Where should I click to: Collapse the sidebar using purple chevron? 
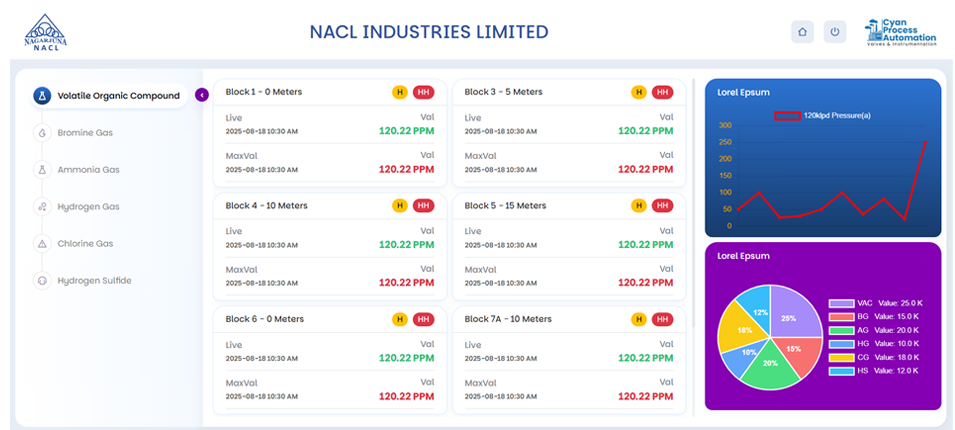click(202, 95)
